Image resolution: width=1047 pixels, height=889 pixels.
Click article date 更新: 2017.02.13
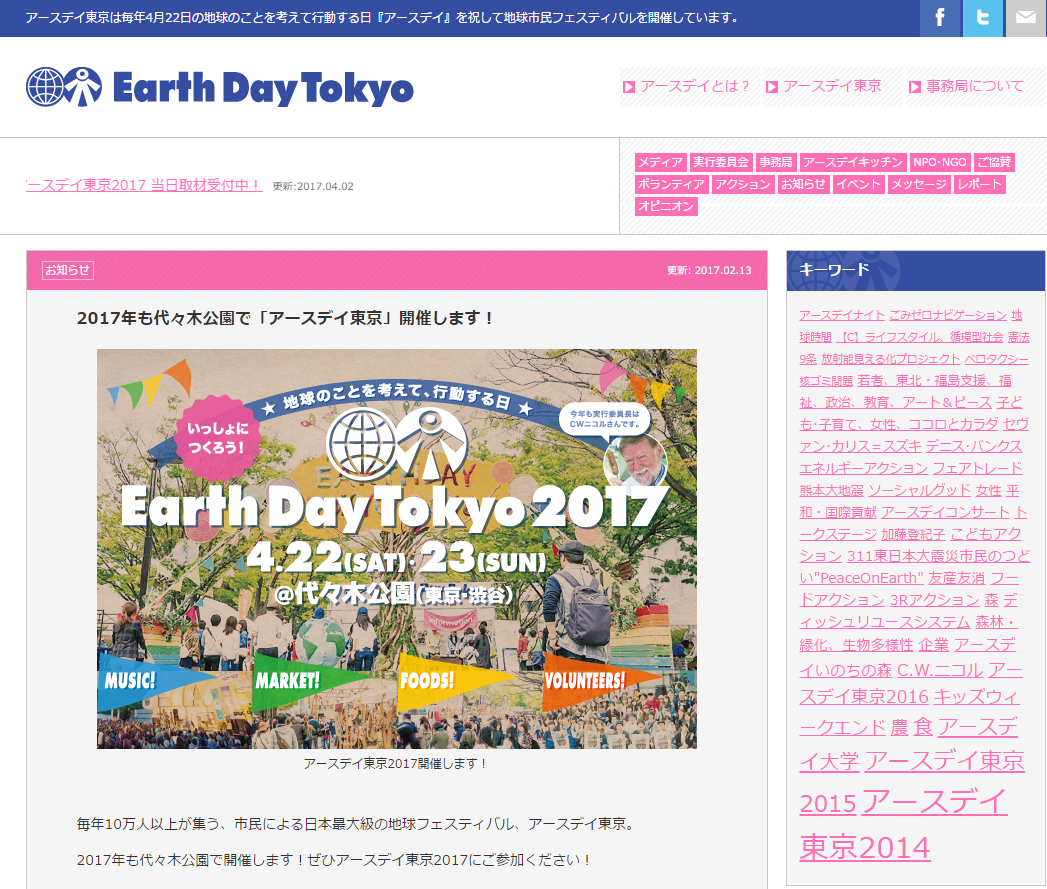point(709,271)
